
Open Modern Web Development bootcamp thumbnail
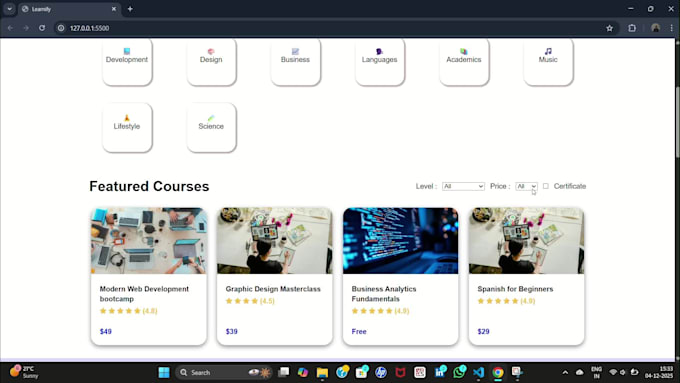[149, 241]
